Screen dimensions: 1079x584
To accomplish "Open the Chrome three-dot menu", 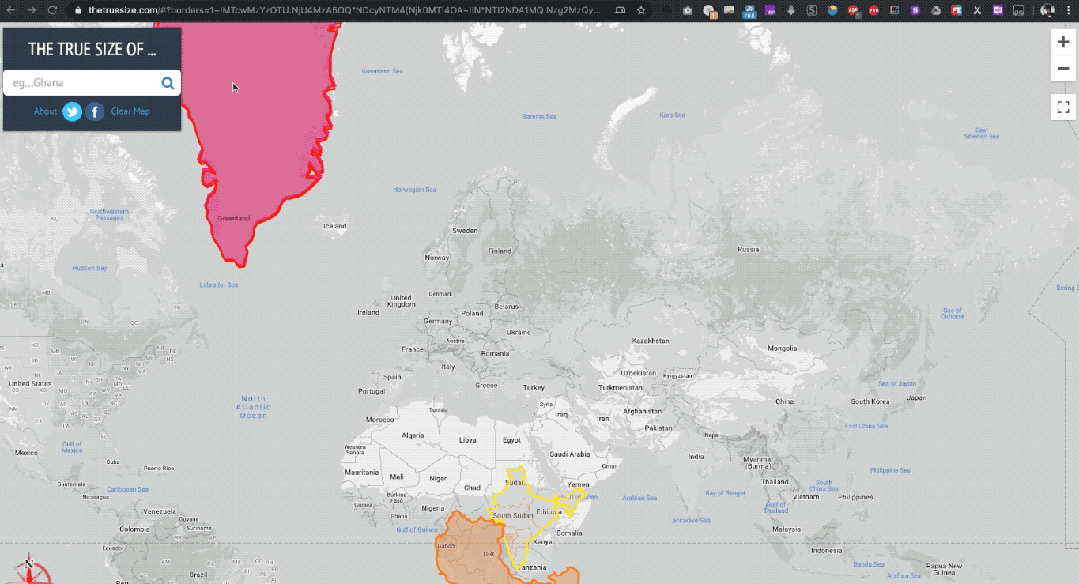I will pyautogui.click(x=1068, y=10).
